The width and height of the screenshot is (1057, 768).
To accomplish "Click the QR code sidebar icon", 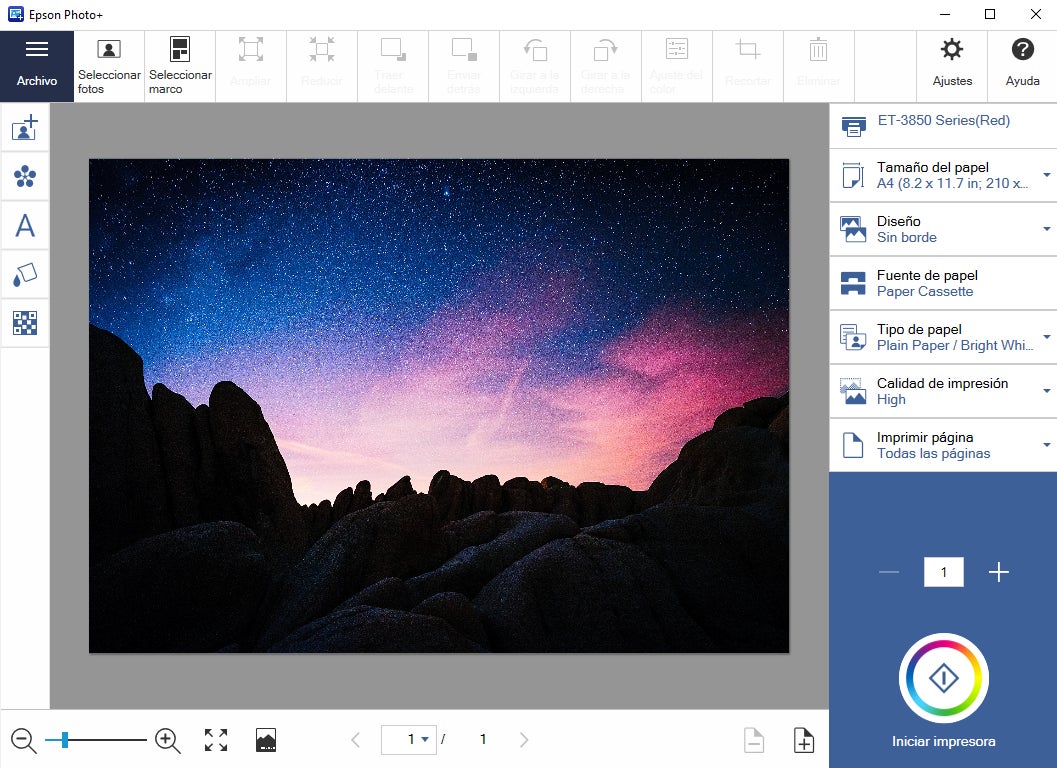I will pos(25,322).
